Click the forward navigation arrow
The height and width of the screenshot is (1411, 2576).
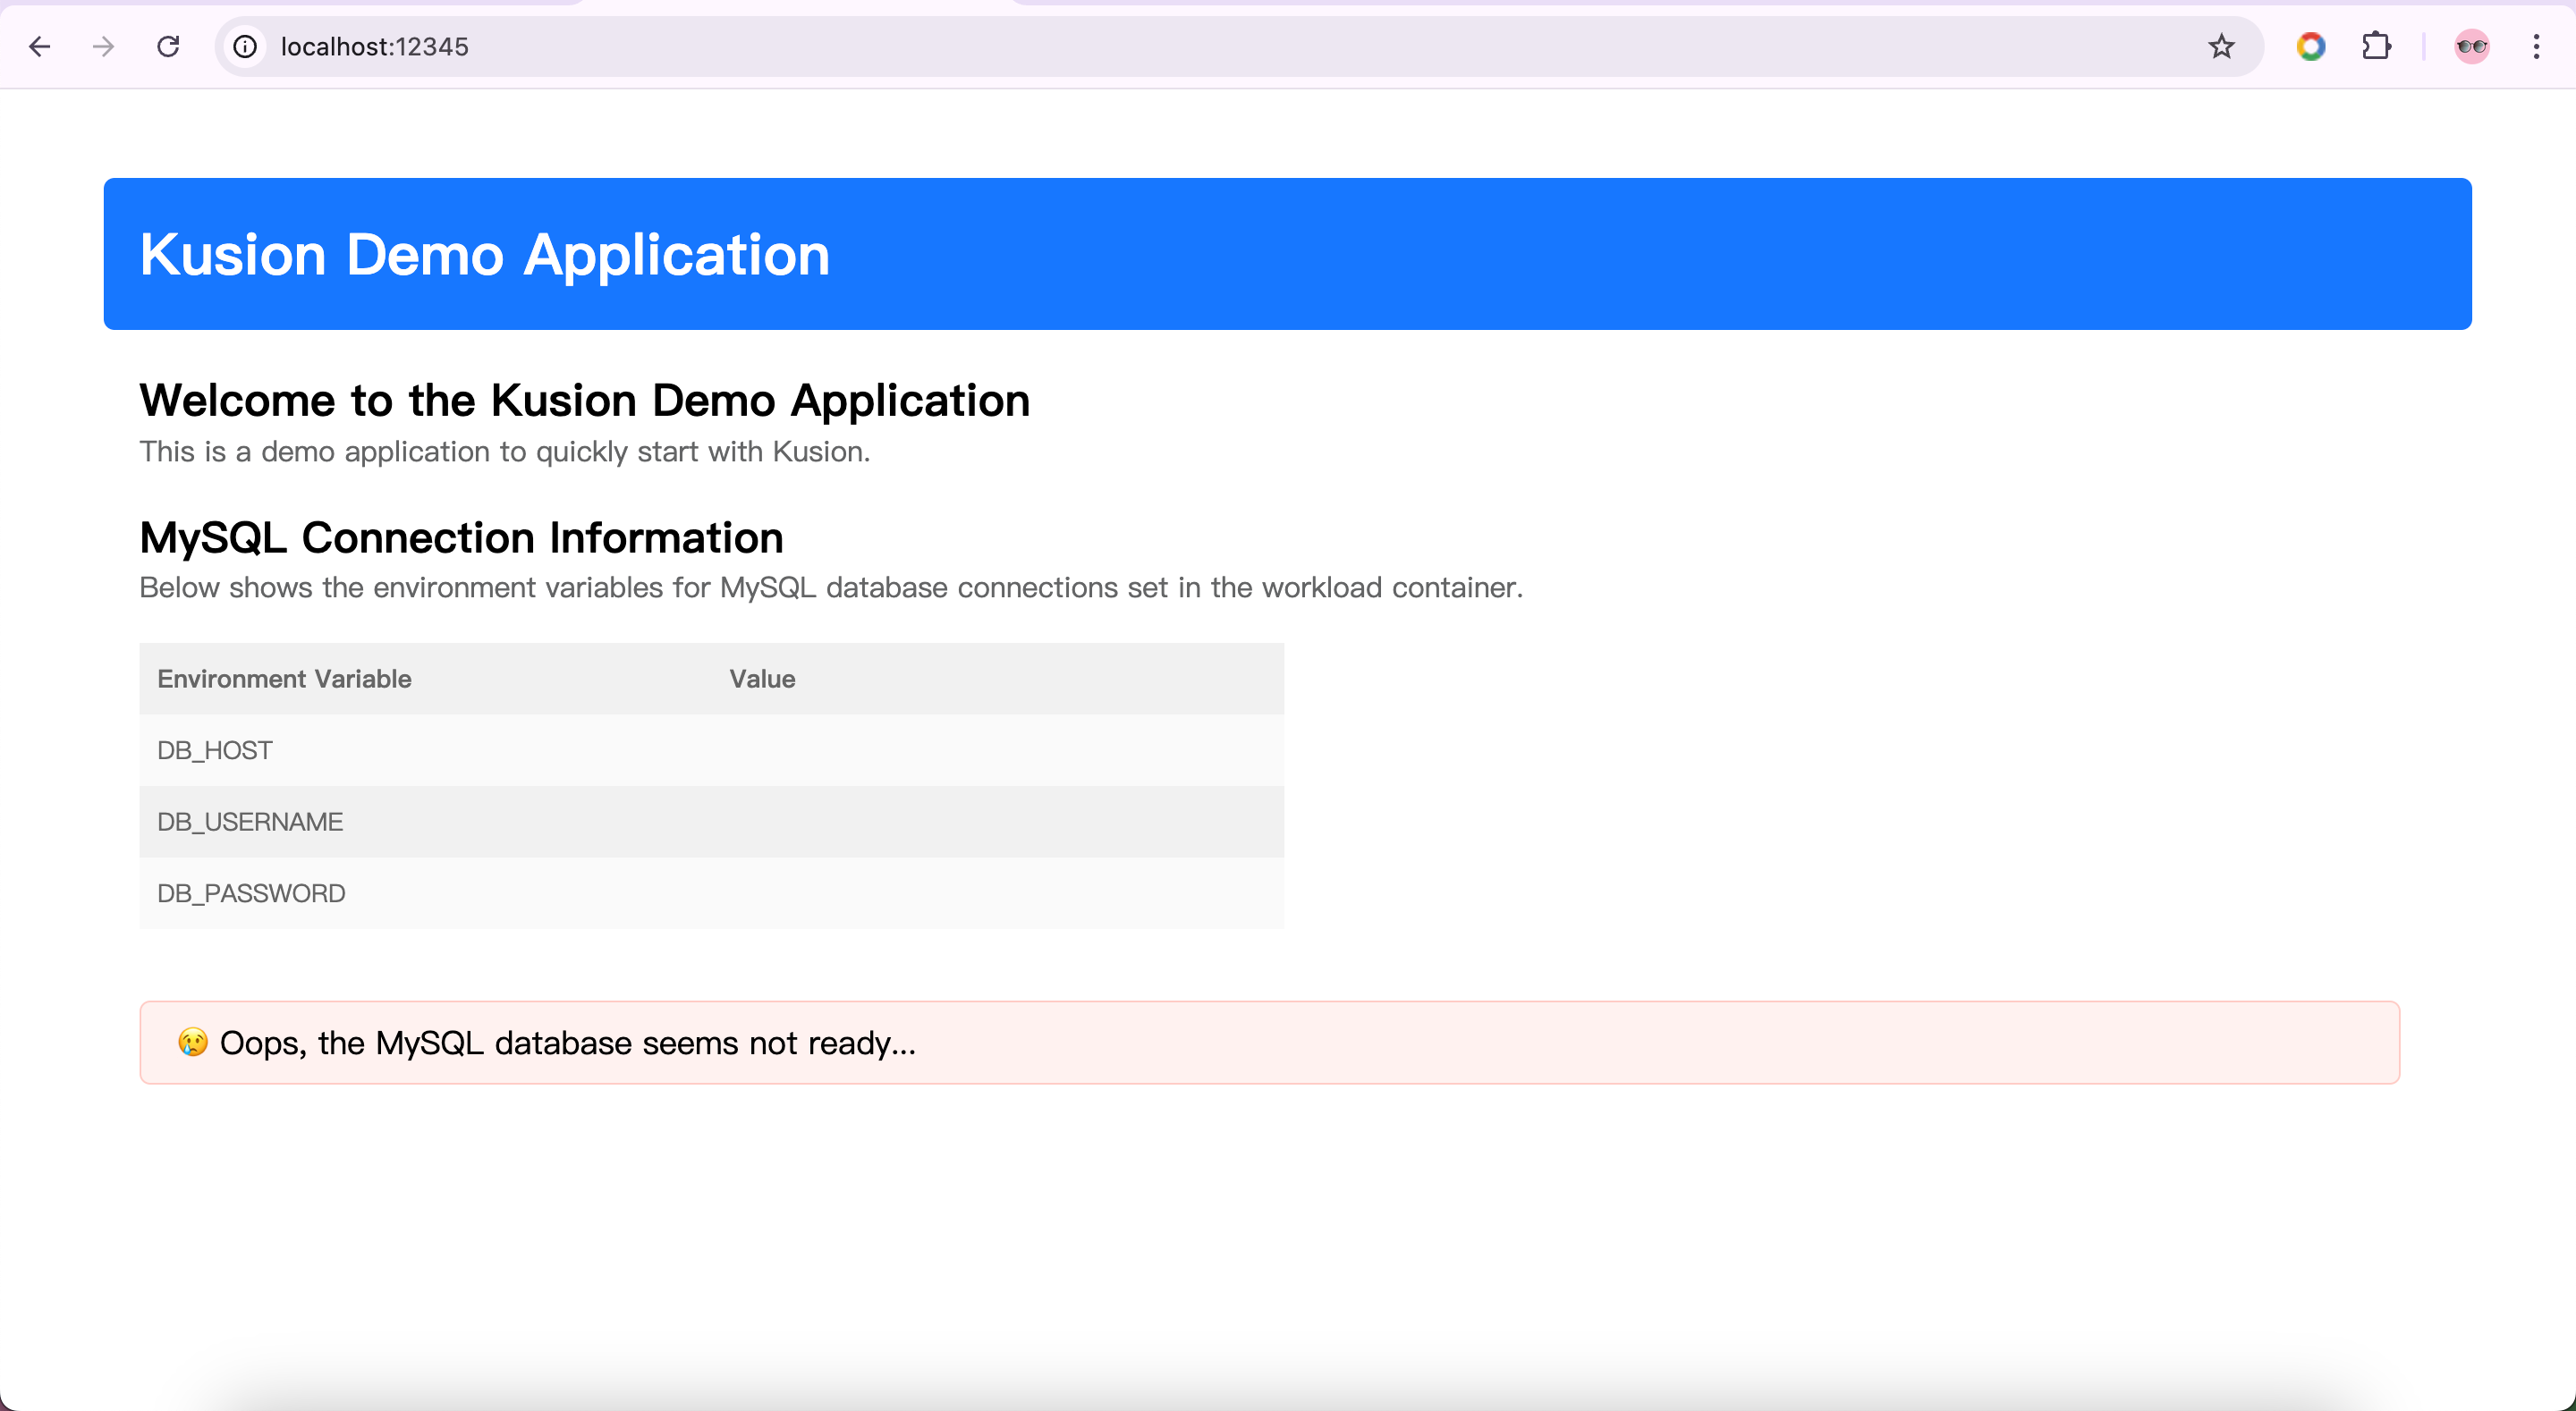pos(103,47)
